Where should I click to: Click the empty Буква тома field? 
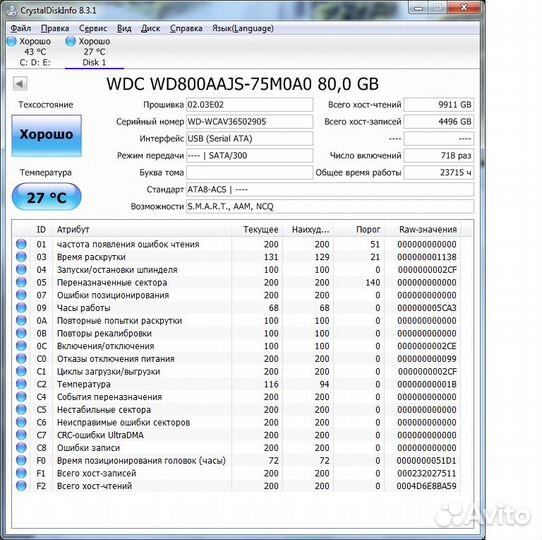click(249, 173)
